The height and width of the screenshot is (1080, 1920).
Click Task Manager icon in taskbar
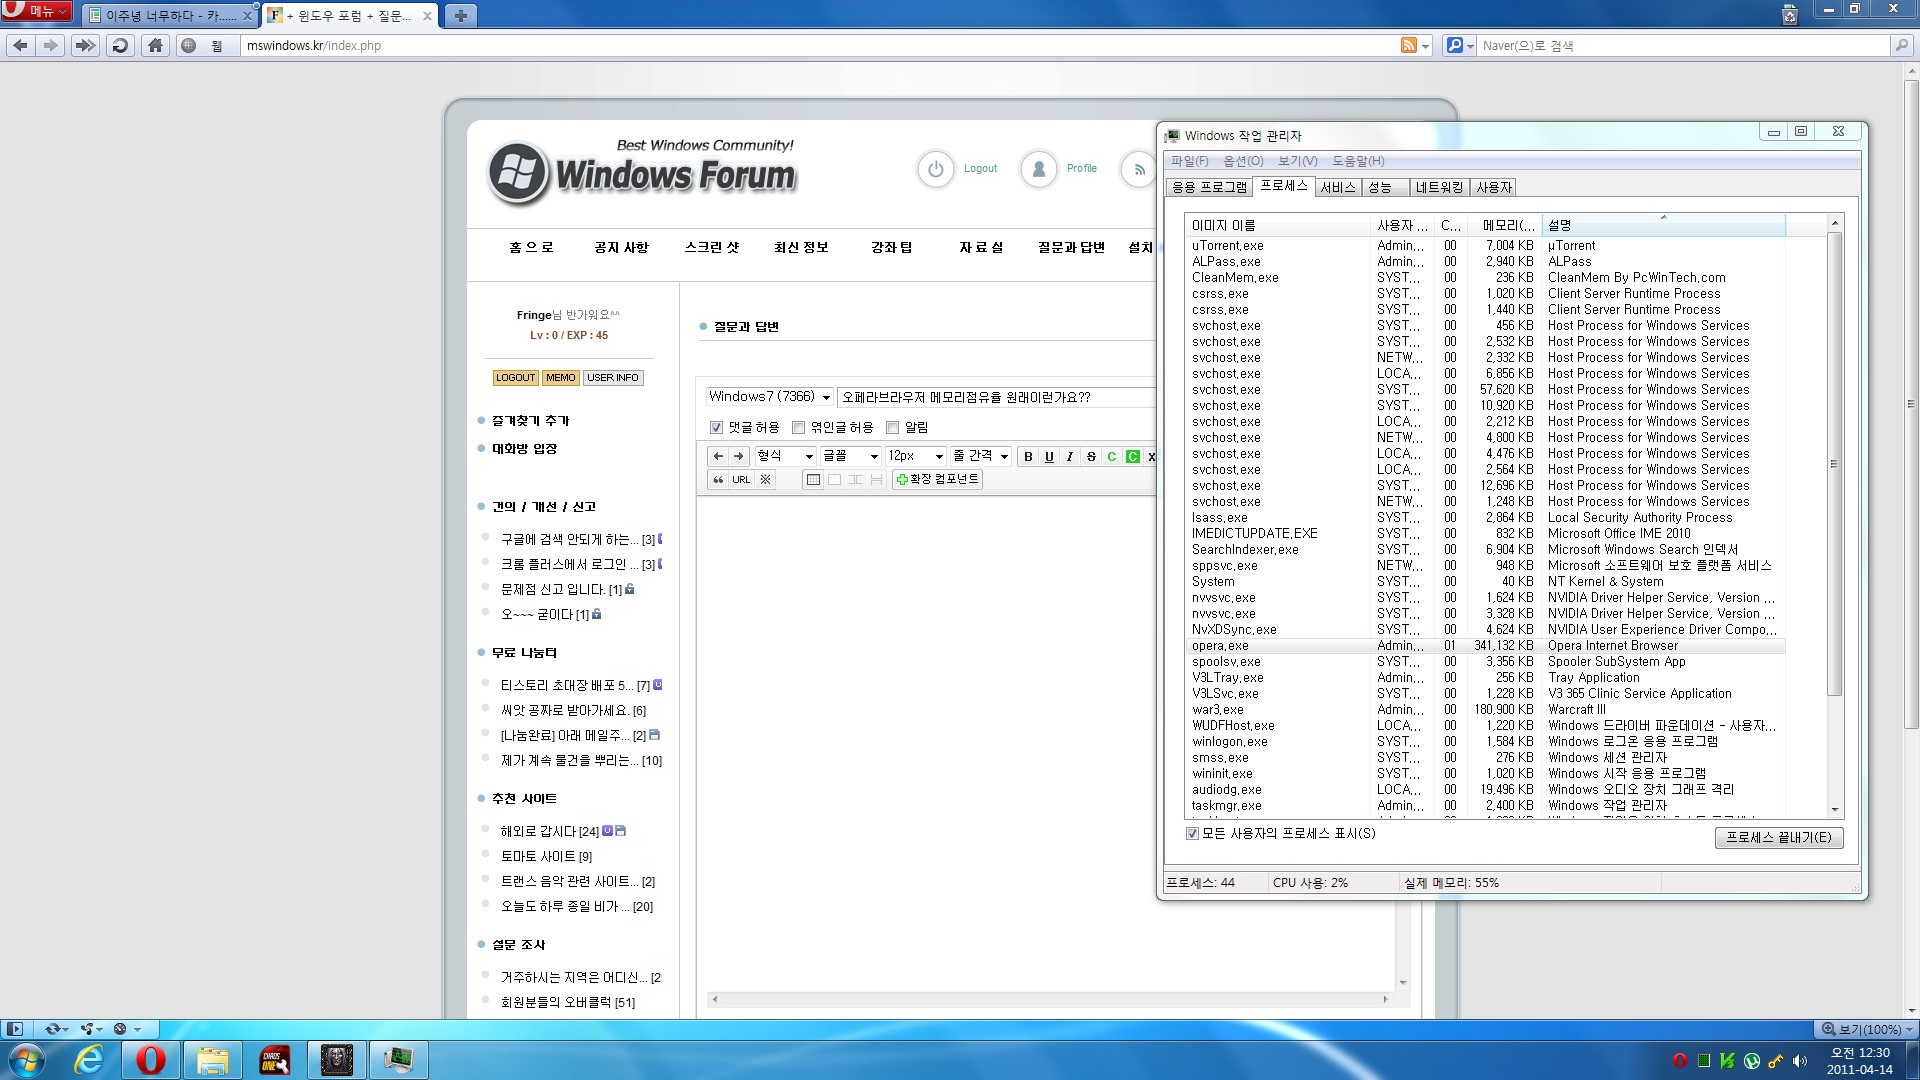pos(398,1060)
